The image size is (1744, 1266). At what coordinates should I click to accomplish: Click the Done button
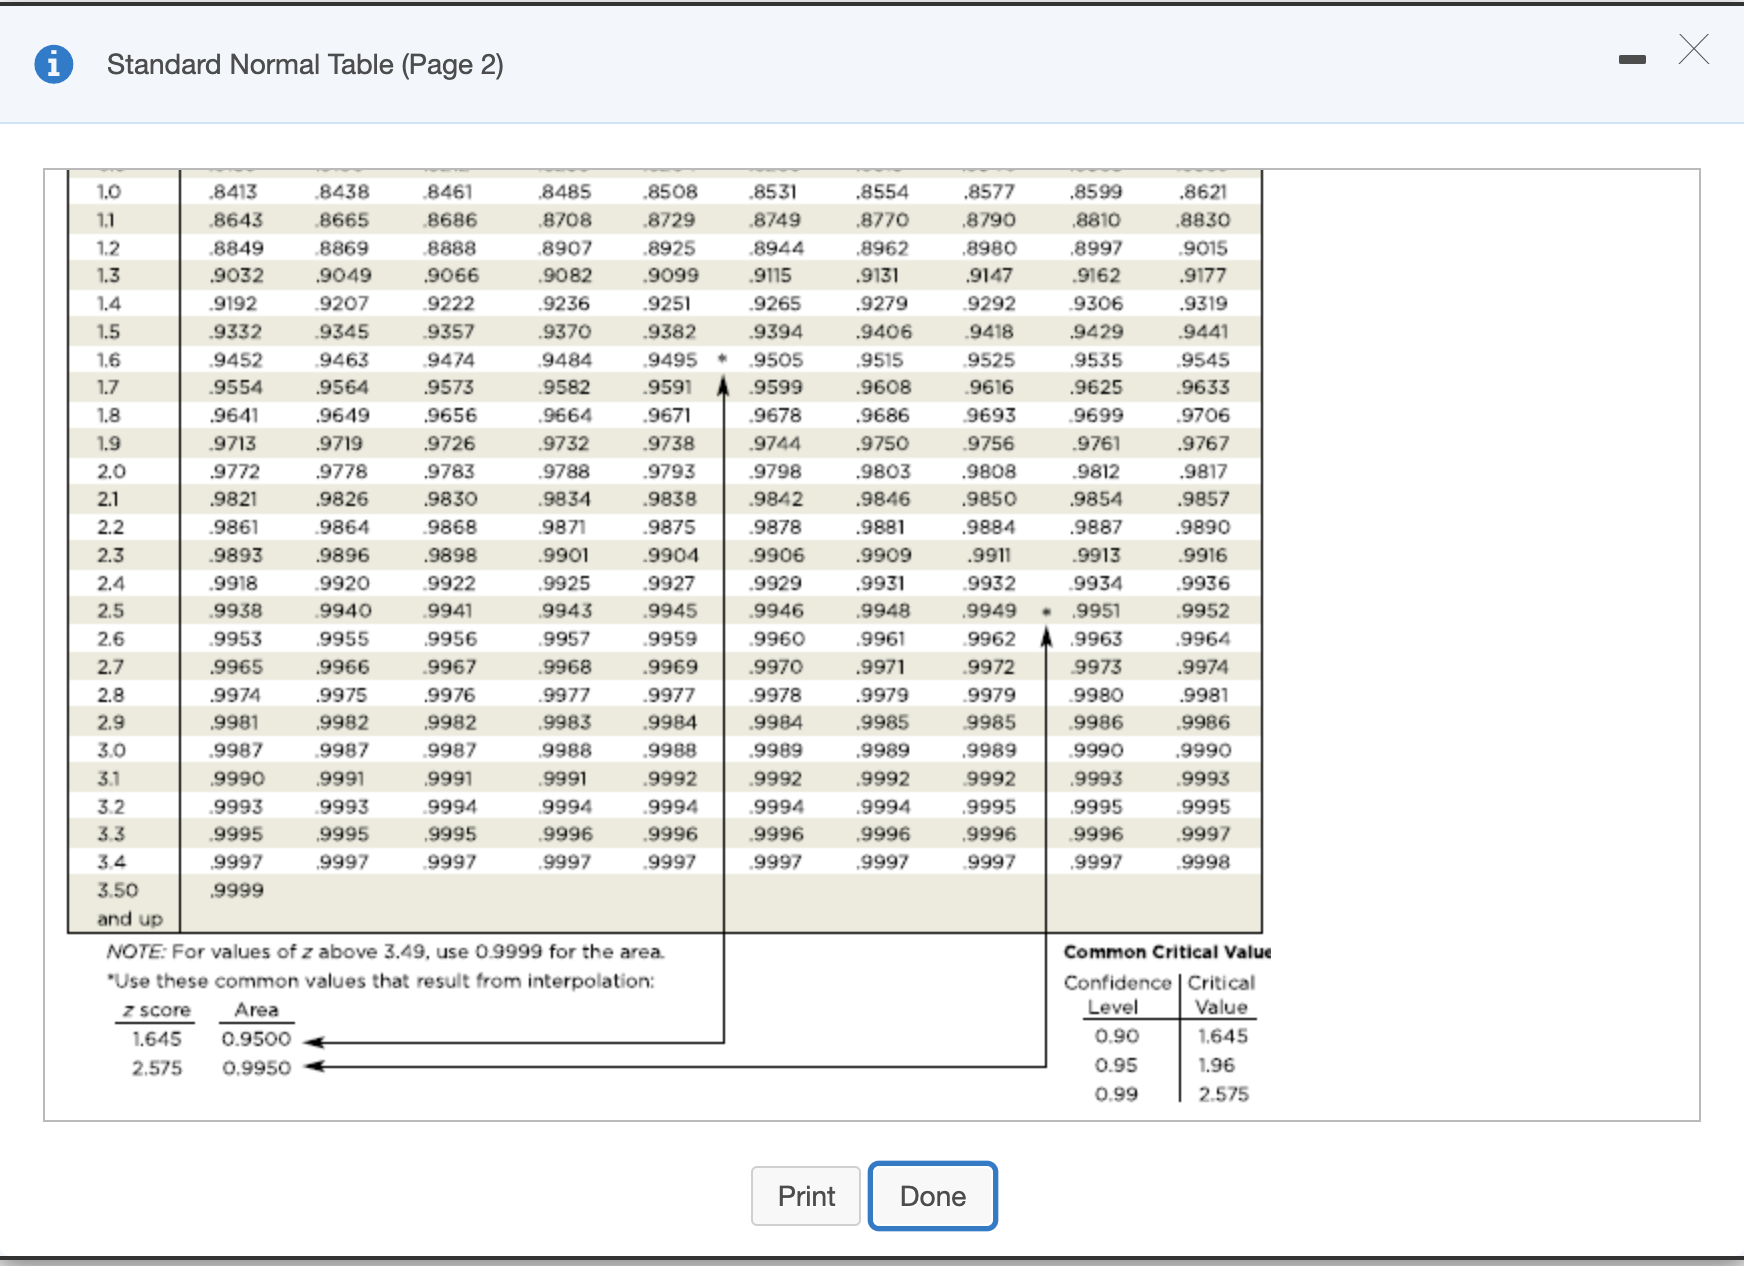(933, 1196)
